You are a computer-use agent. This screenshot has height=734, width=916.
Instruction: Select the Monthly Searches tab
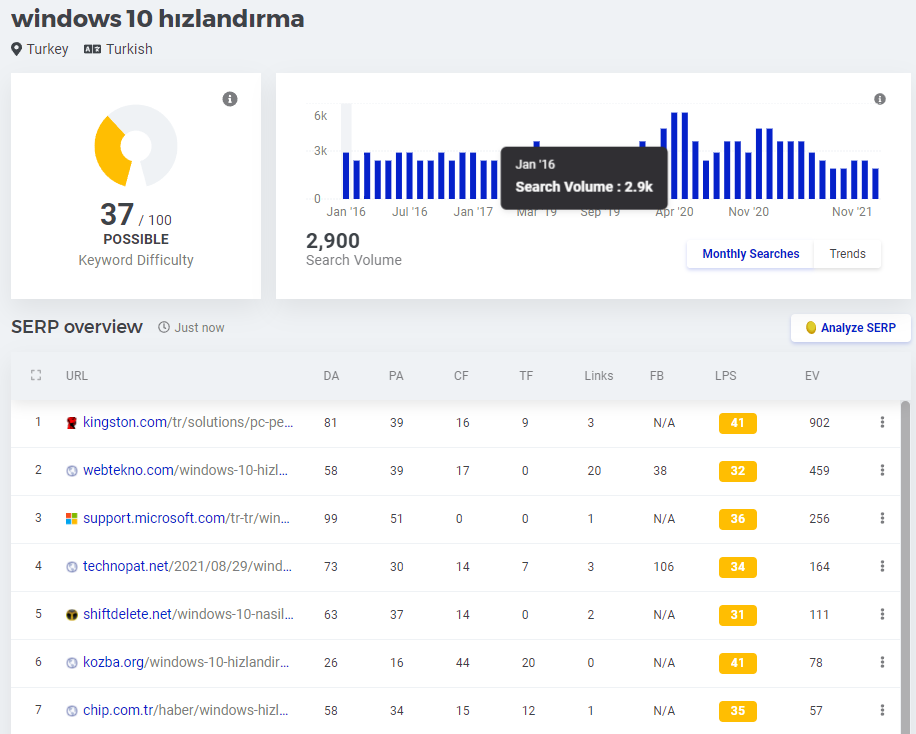point(750,254)
